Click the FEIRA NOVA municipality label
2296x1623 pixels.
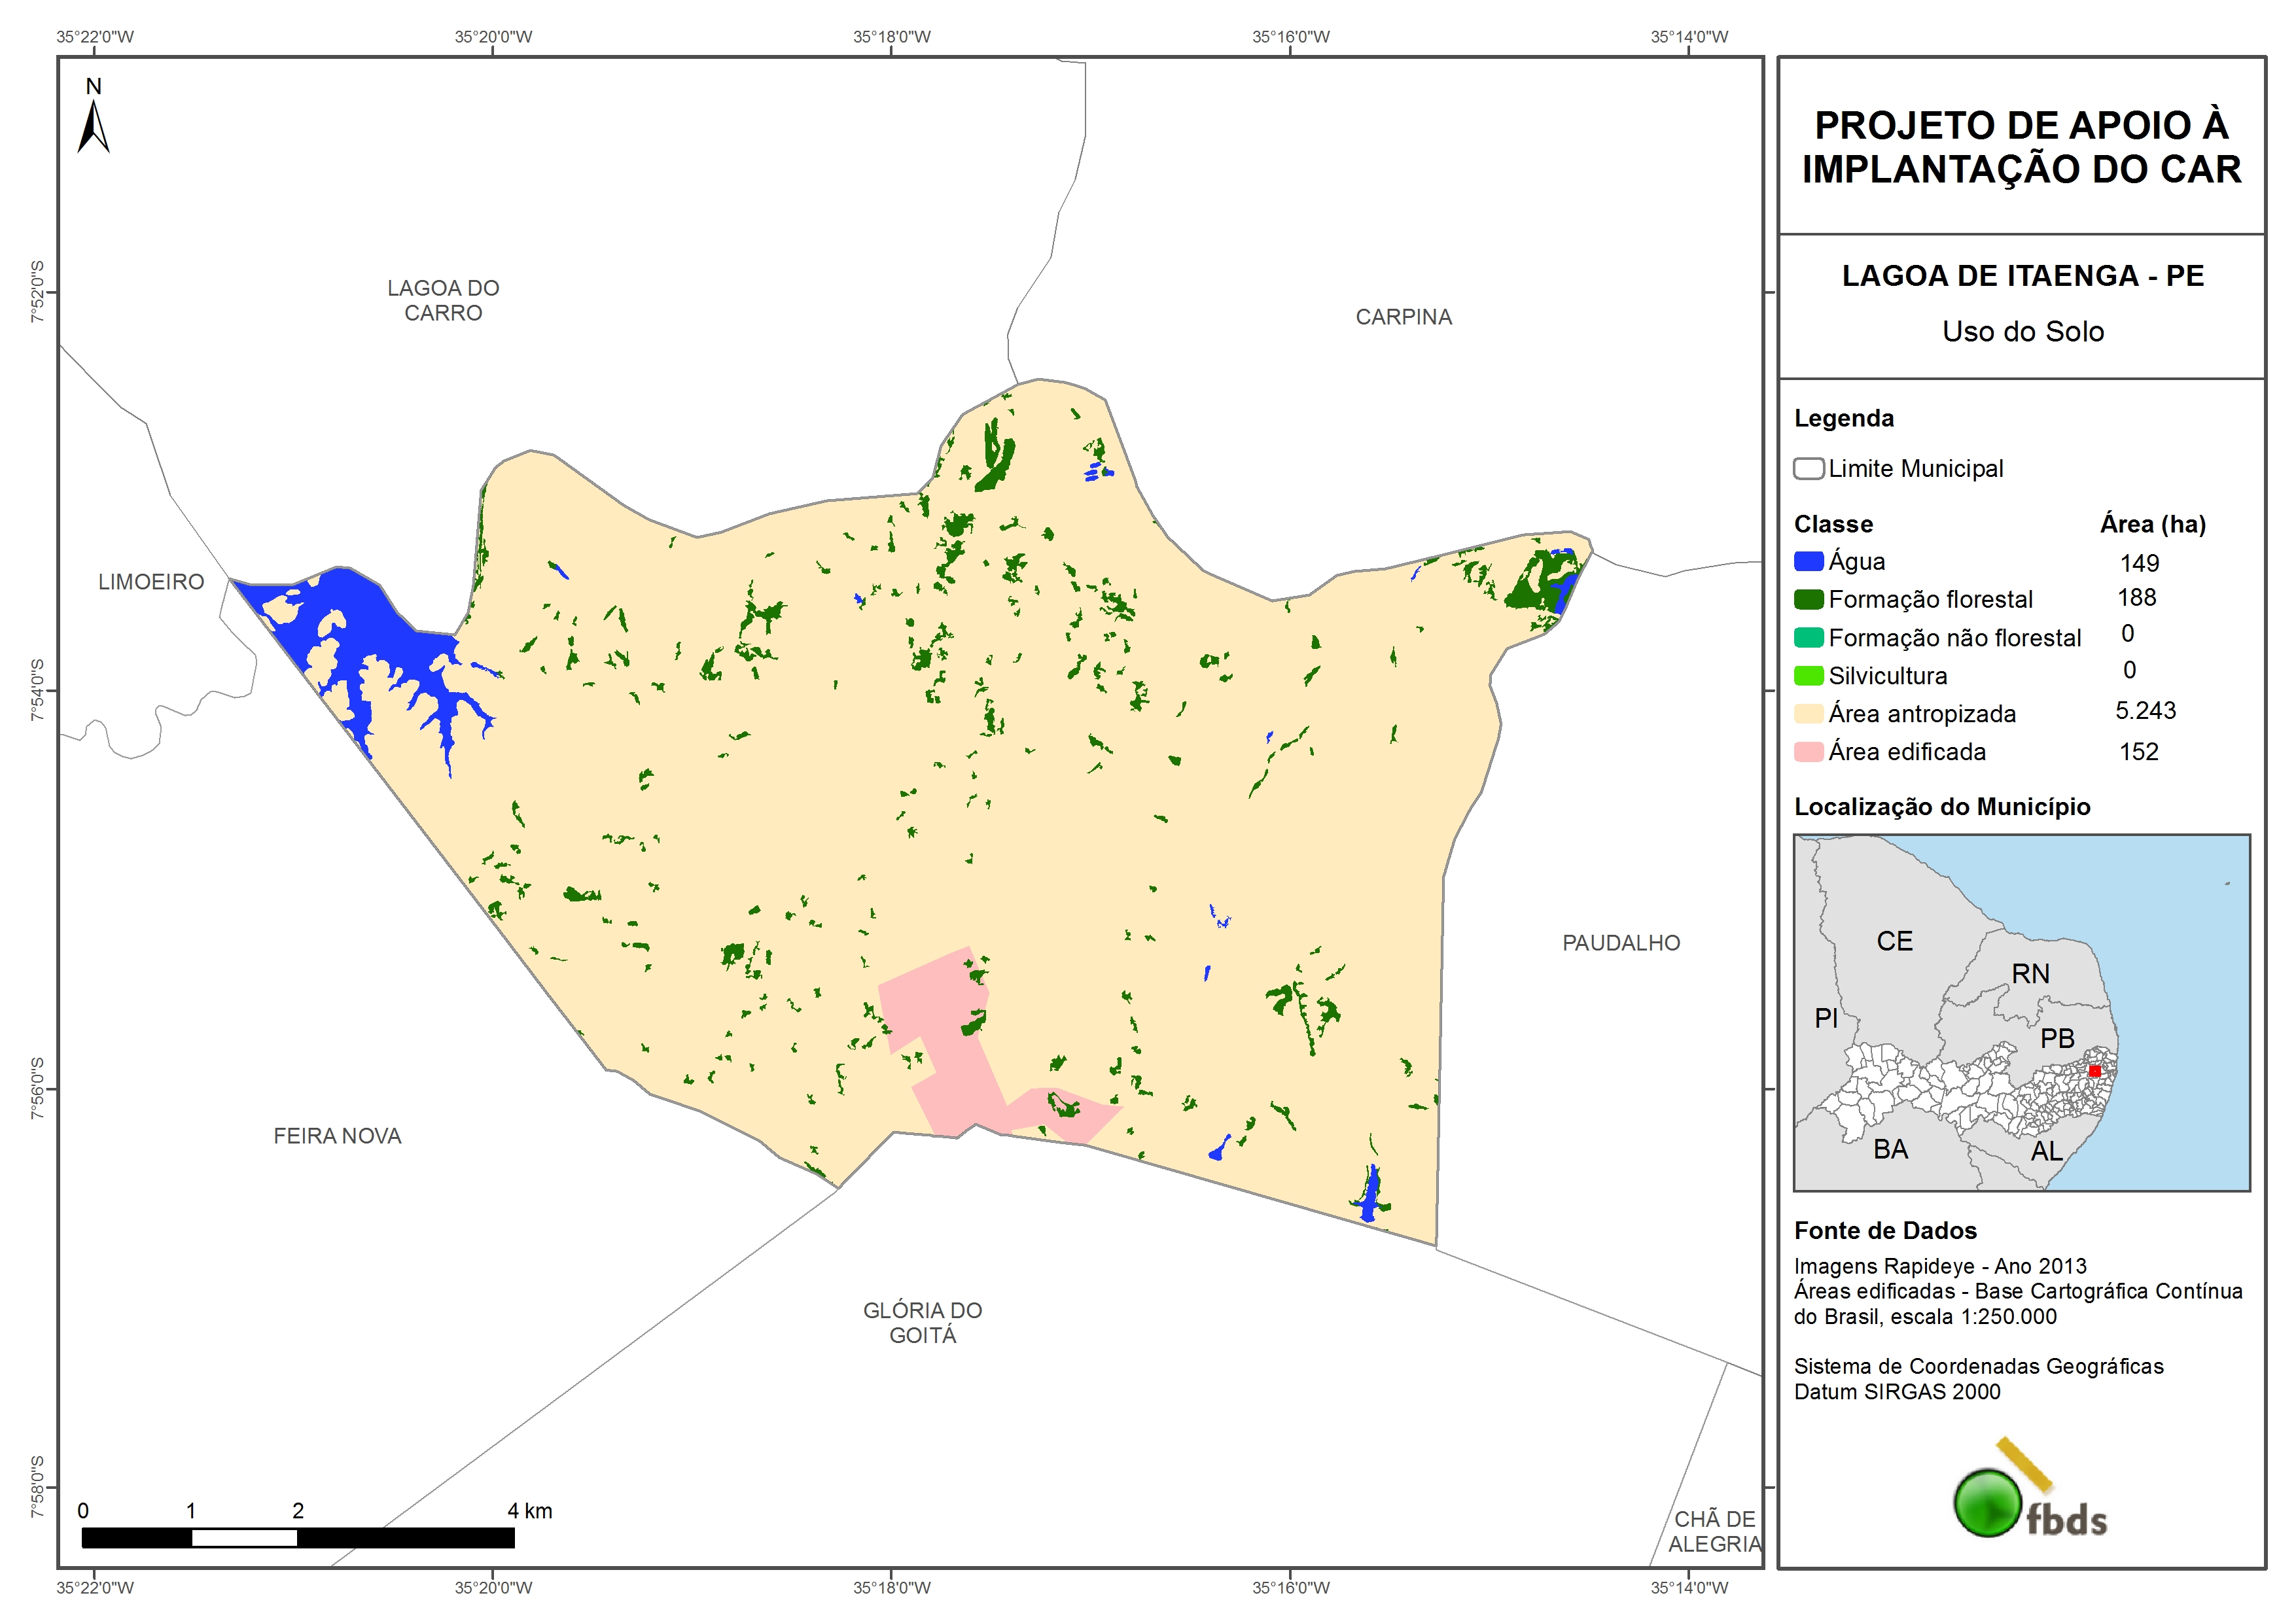[337, 1136]
